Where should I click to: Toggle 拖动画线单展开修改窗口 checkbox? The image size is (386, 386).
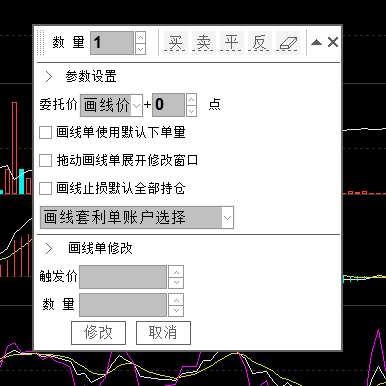[45, 160]
